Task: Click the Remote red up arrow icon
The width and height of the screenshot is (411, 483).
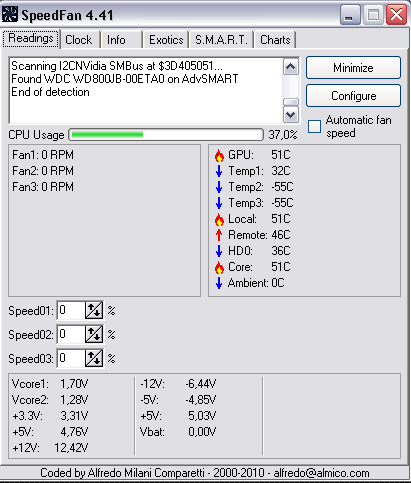Action: tap(219, 235)
